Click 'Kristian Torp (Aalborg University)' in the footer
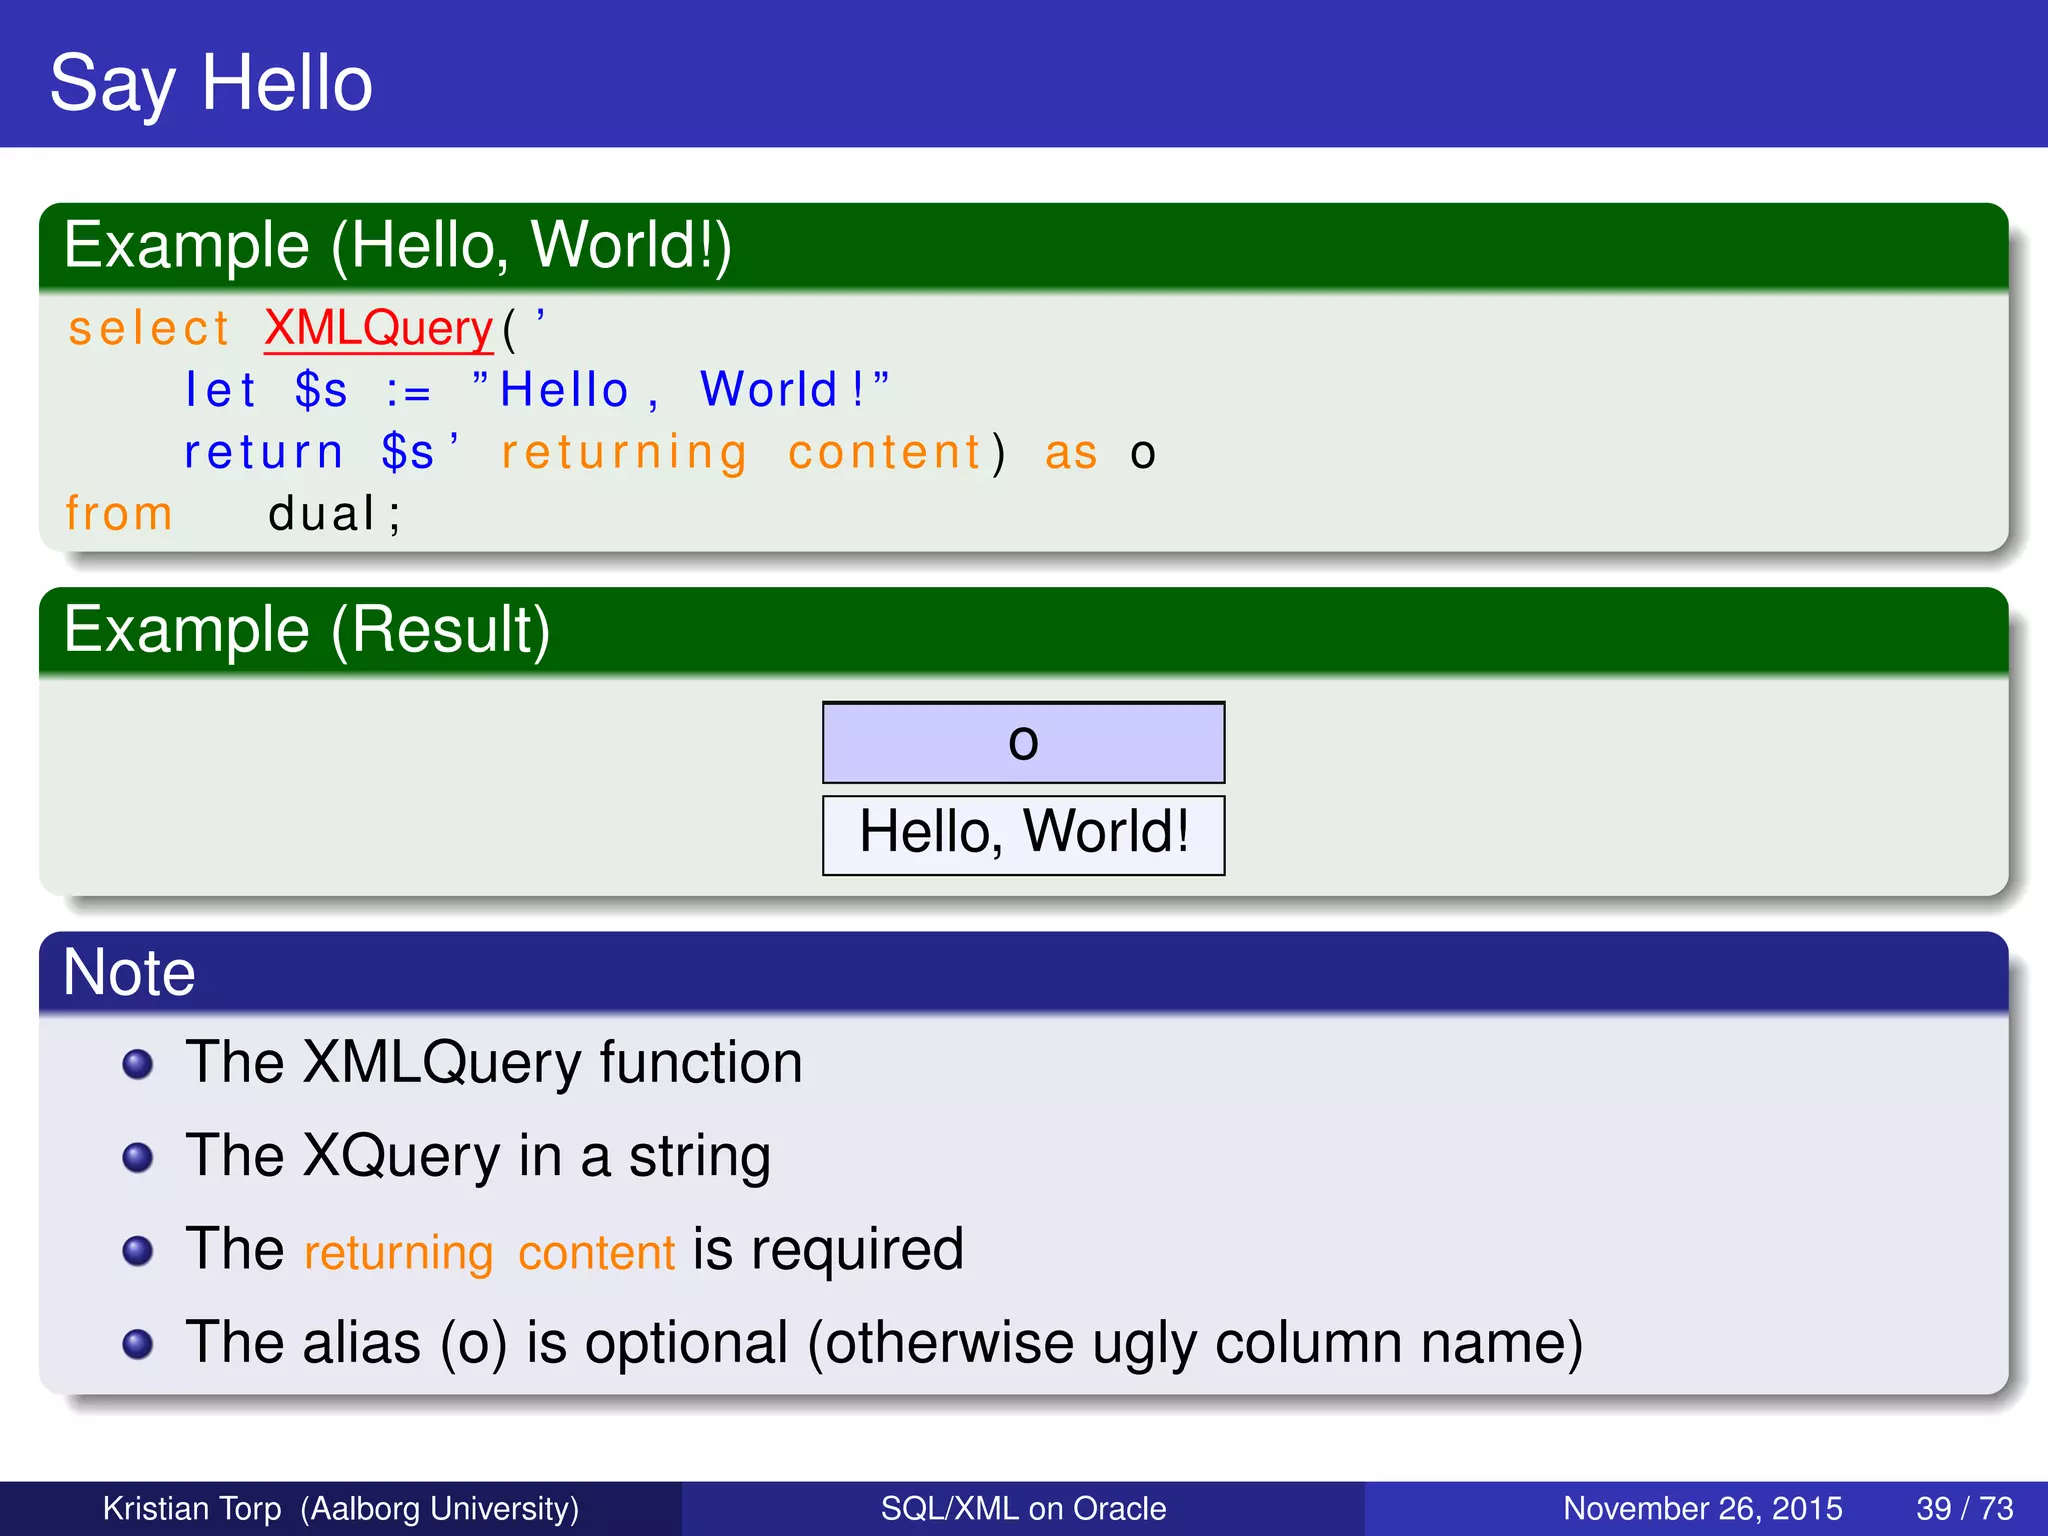 click(x=341, y=1508)
